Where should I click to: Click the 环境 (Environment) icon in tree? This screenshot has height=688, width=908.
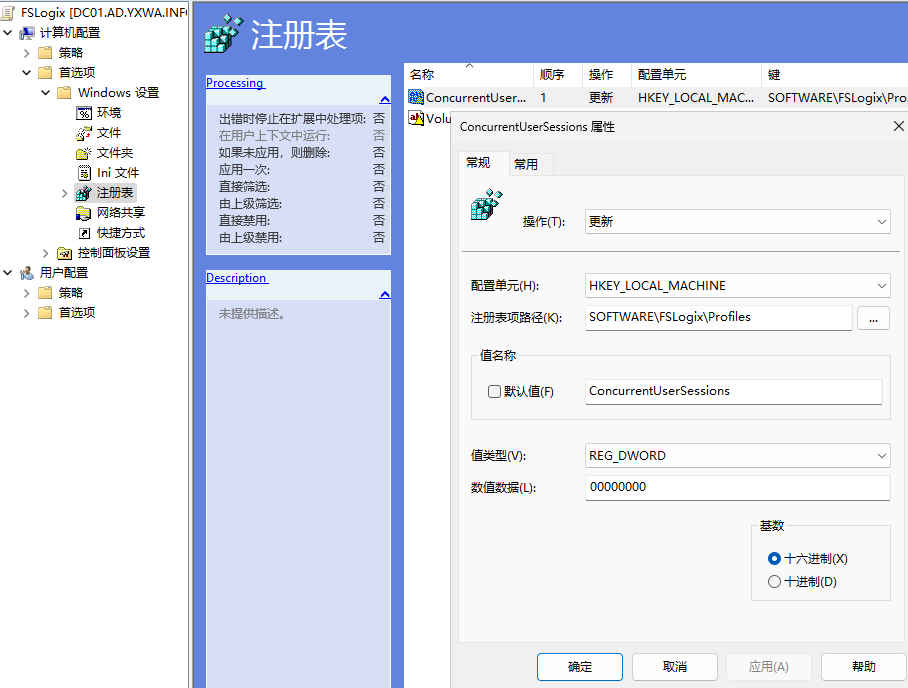point(85,113)
